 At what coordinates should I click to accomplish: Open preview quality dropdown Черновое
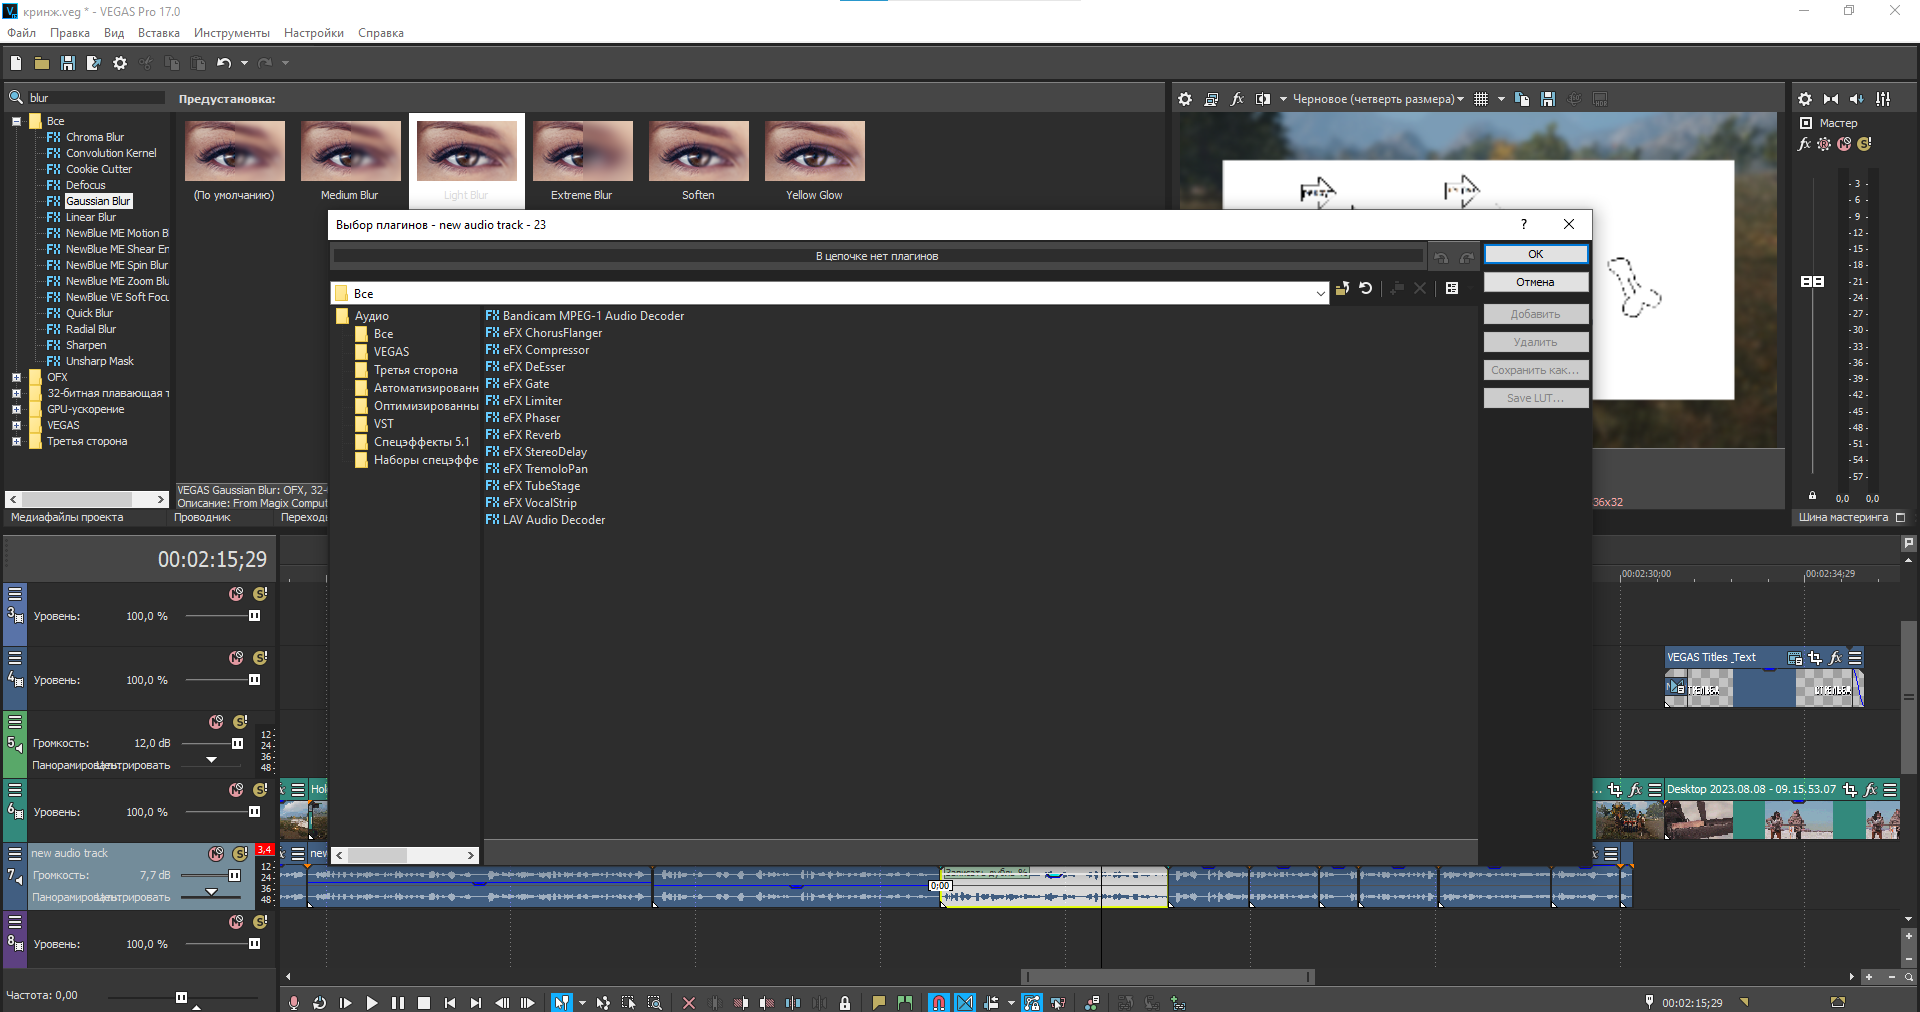pos(1379,99)
